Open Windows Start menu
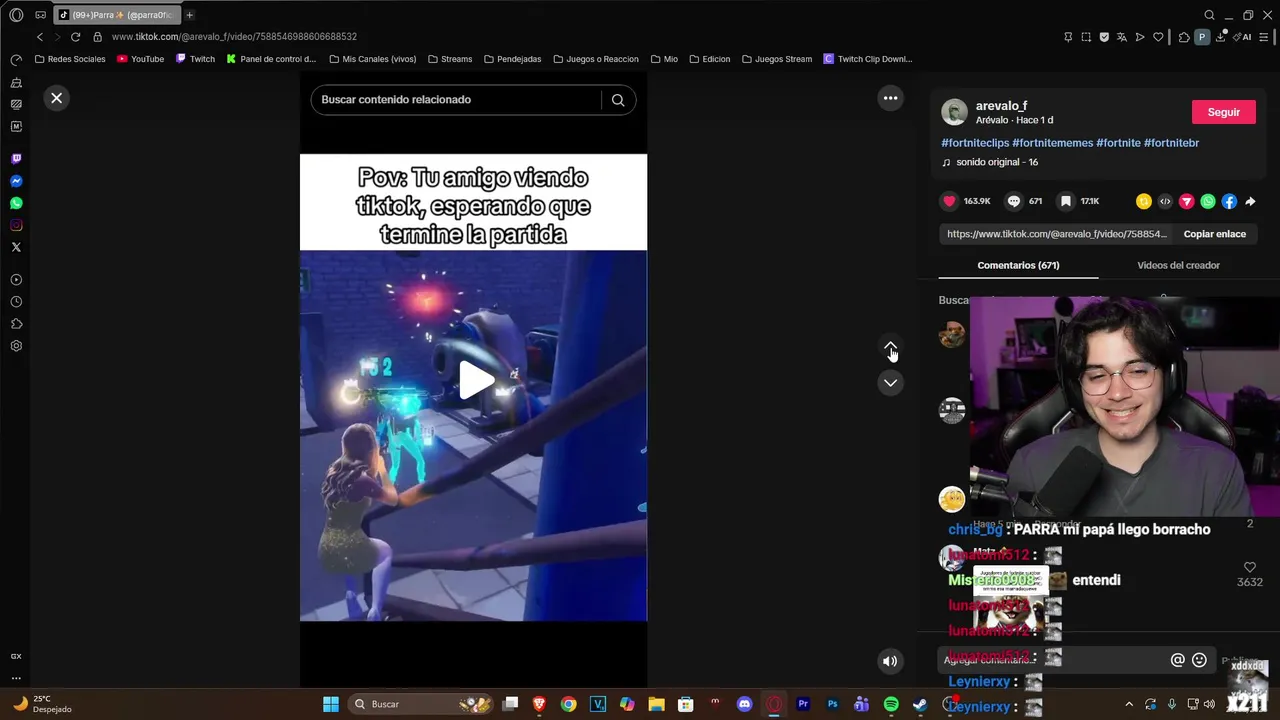The width and height of the screenshot is (1280, 720). click(x=330, y=704)
